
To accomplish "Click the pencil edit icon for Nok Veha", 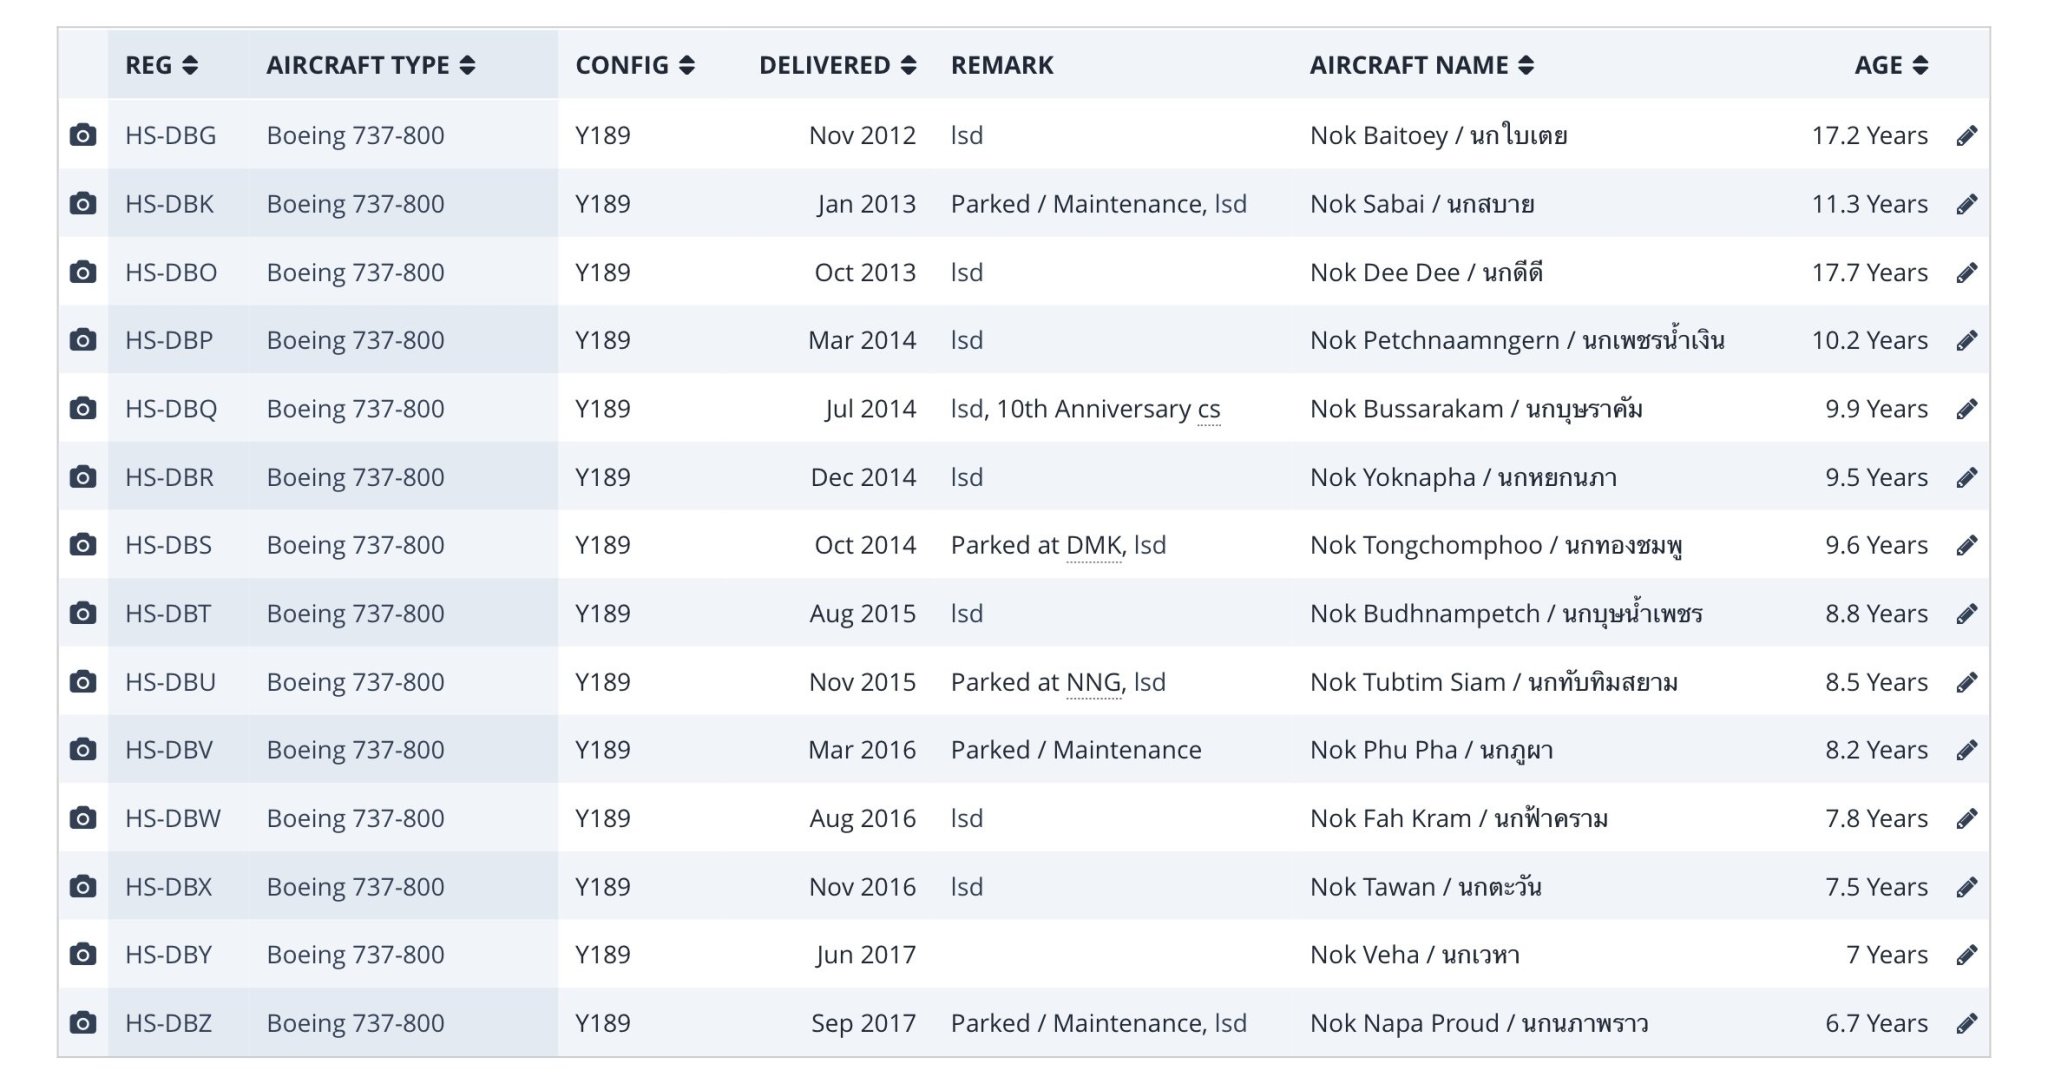I will [x=1966, y=955].
